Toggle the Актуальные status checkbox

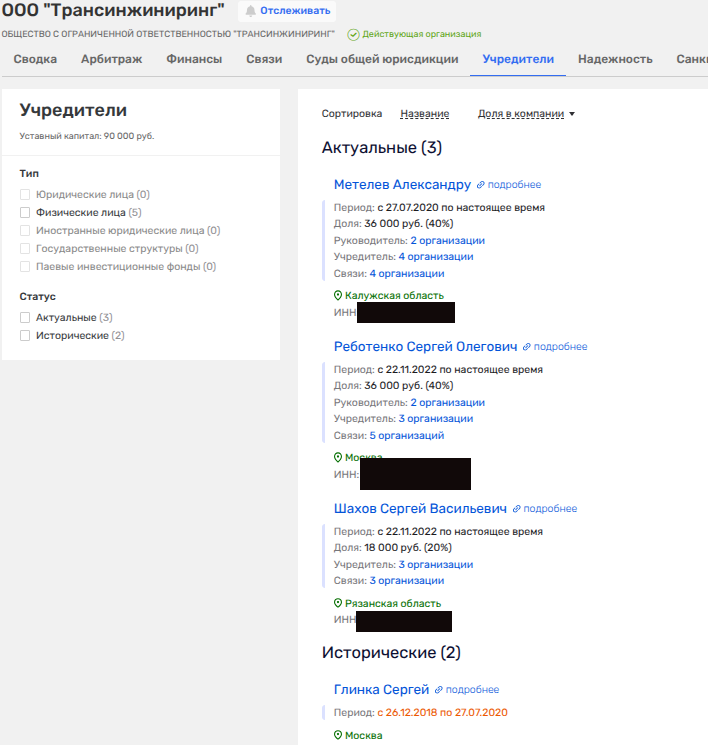pyautogui.click(x=25, y=317)
